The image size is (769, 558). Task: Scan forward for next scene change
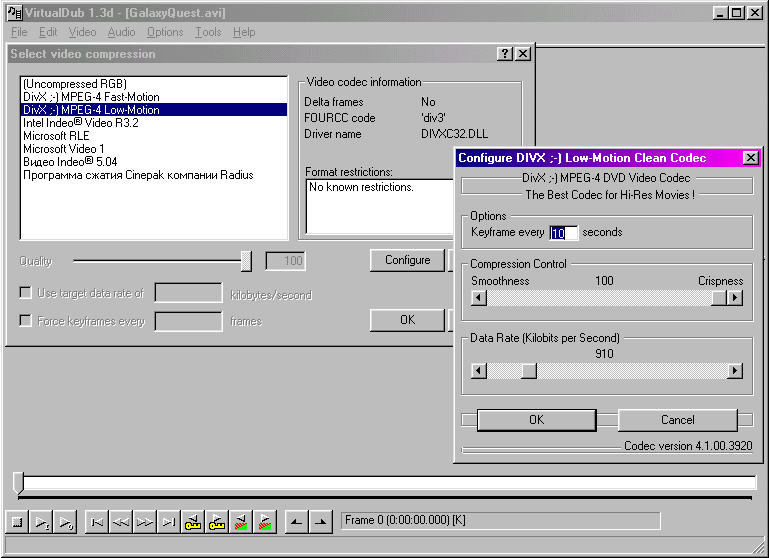click(x=265, y=522)
